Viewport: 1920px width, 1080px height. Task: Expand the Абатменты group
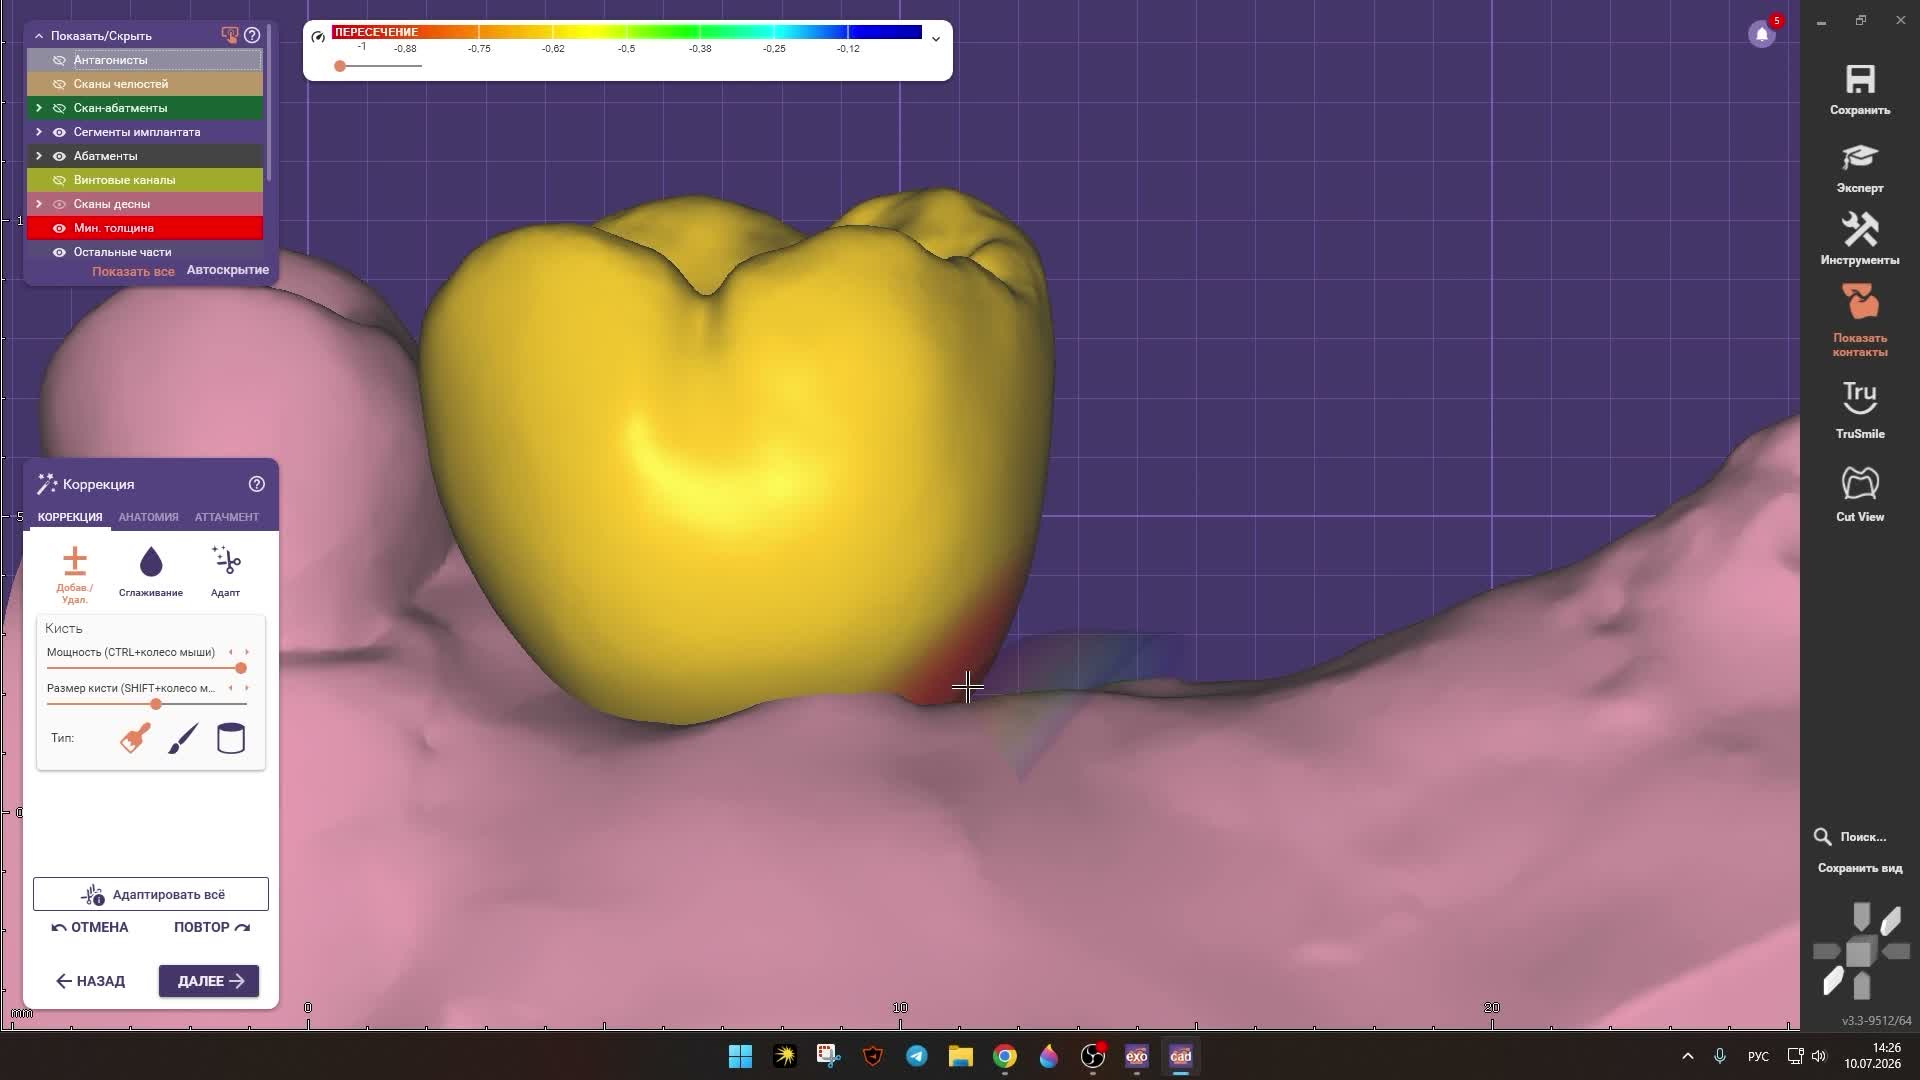point(39,156)
